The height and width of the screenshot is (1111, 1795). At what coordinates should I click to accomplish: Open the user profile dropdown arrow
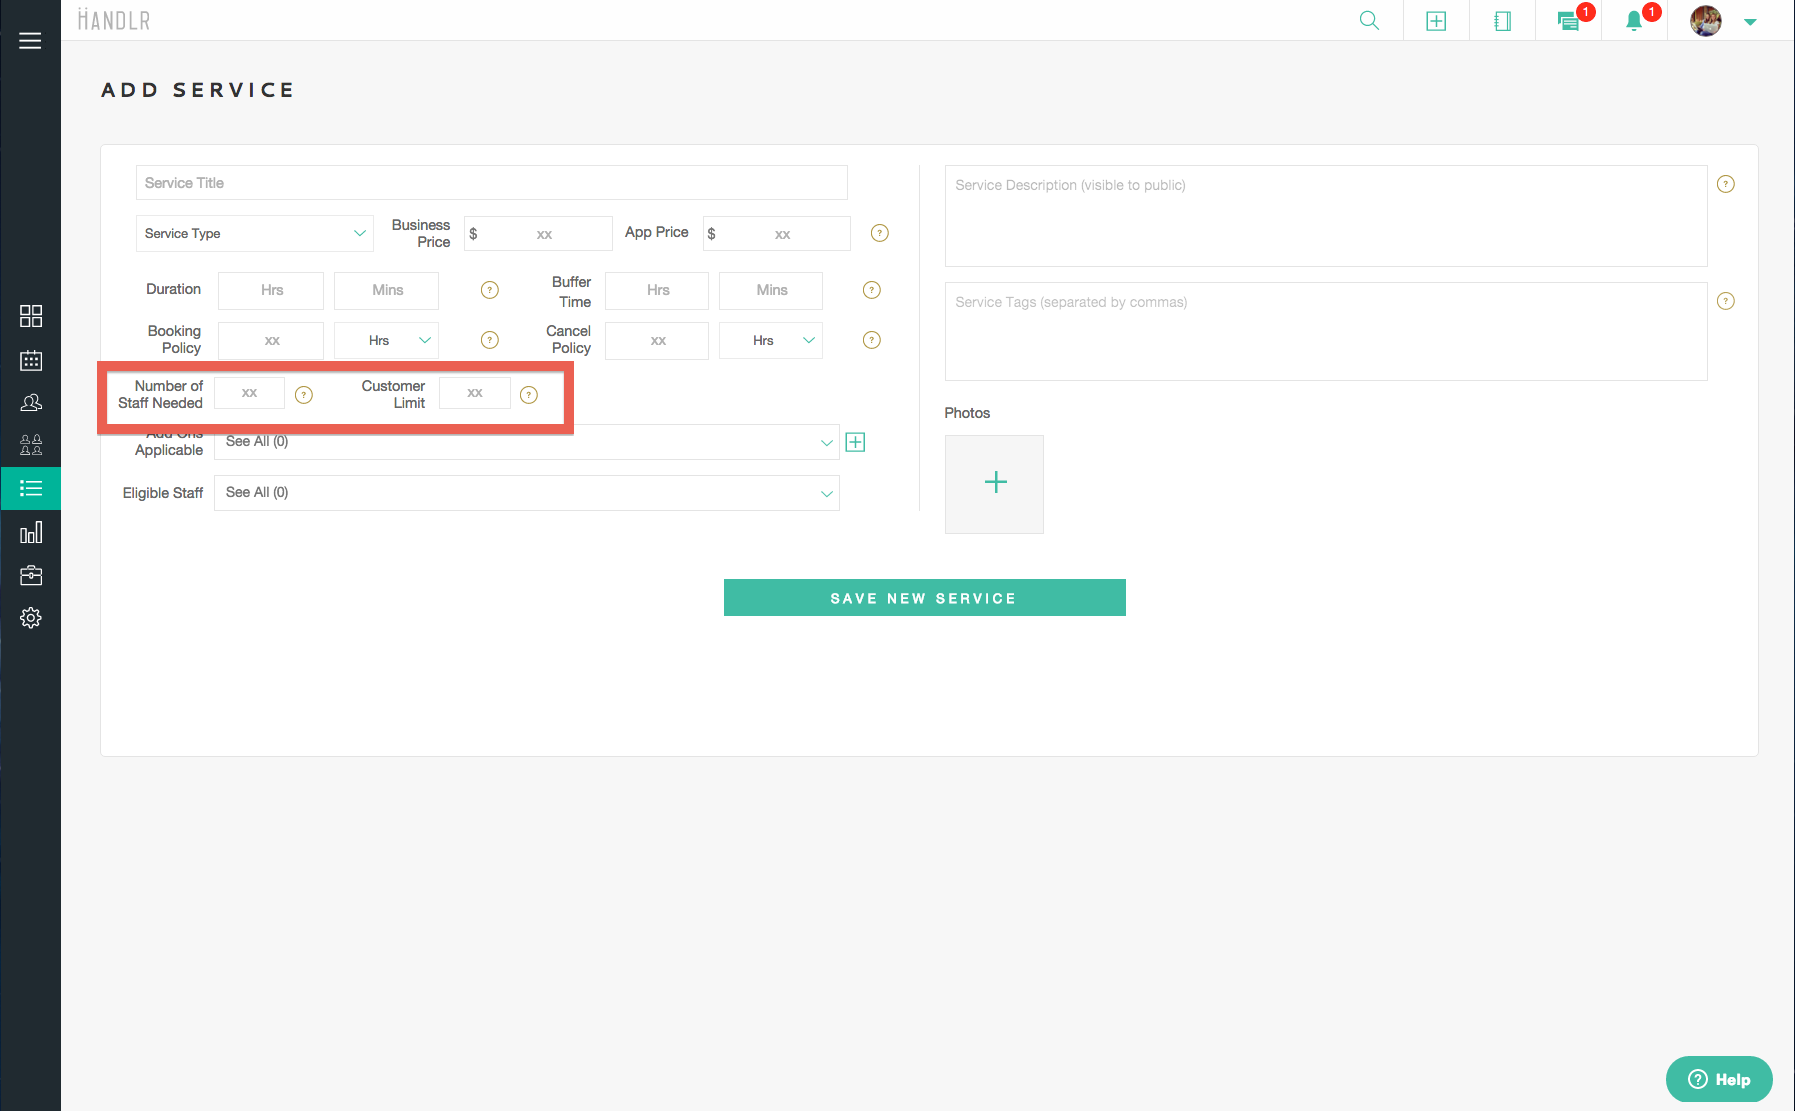(1750, 22)
